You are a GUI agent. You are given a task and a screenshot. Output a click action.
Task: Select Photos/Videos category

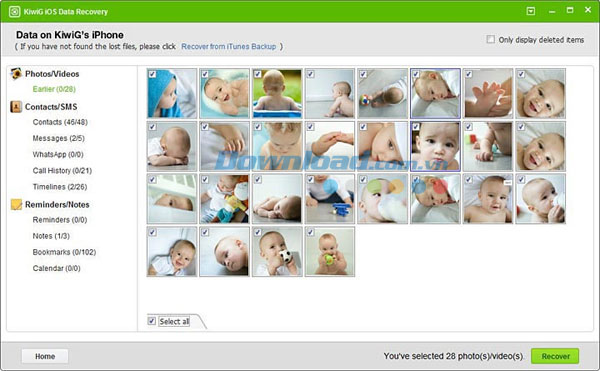tap(52, 74)
